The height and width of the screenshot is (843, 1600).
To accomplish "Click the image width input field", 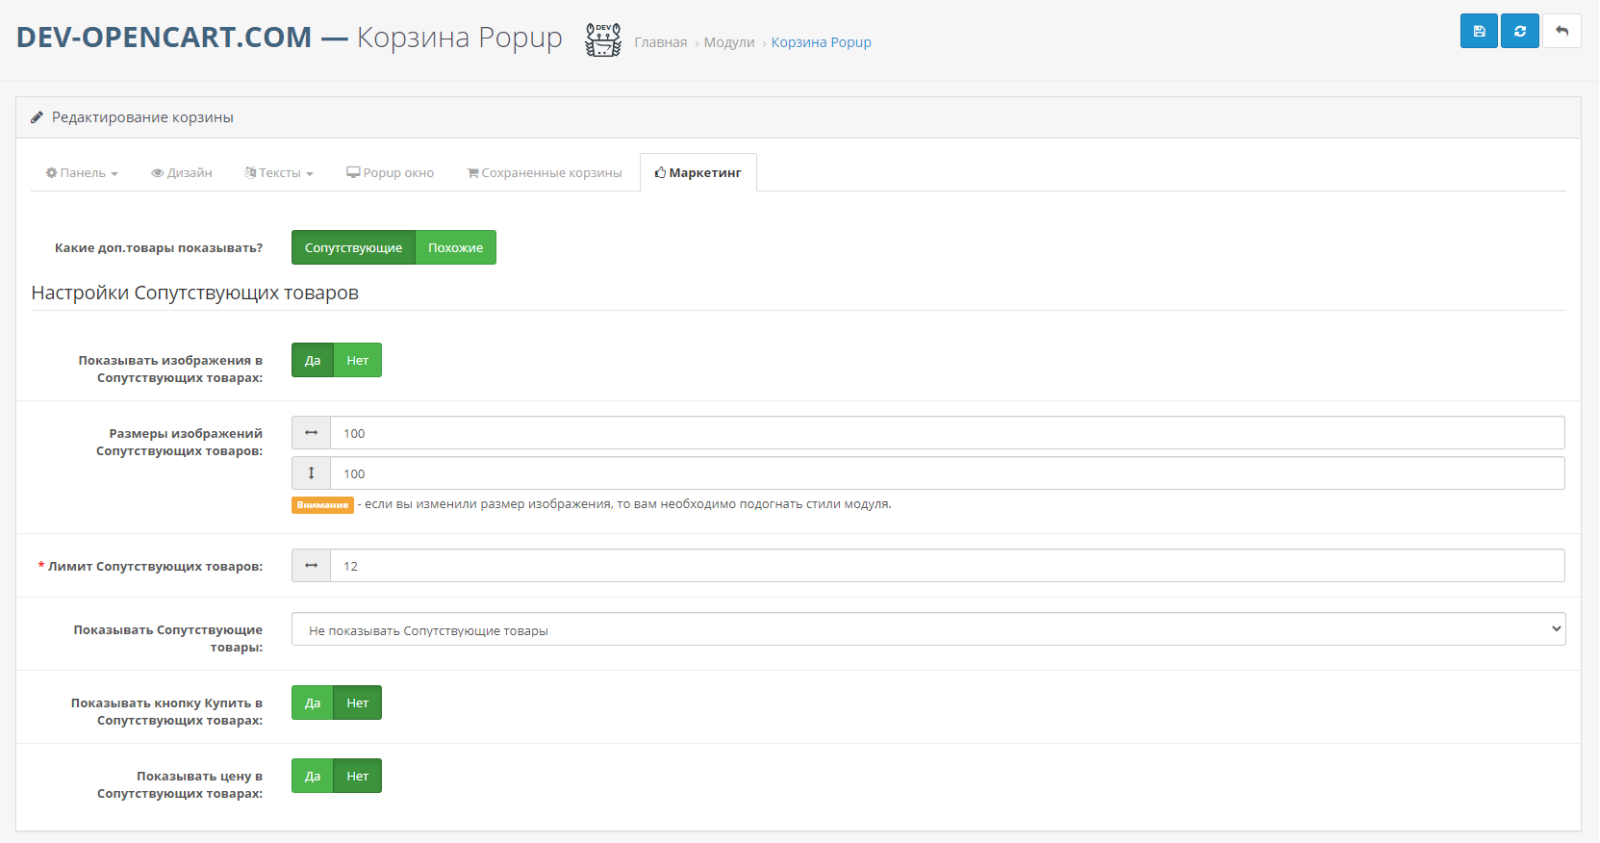I will coord(947,433).
